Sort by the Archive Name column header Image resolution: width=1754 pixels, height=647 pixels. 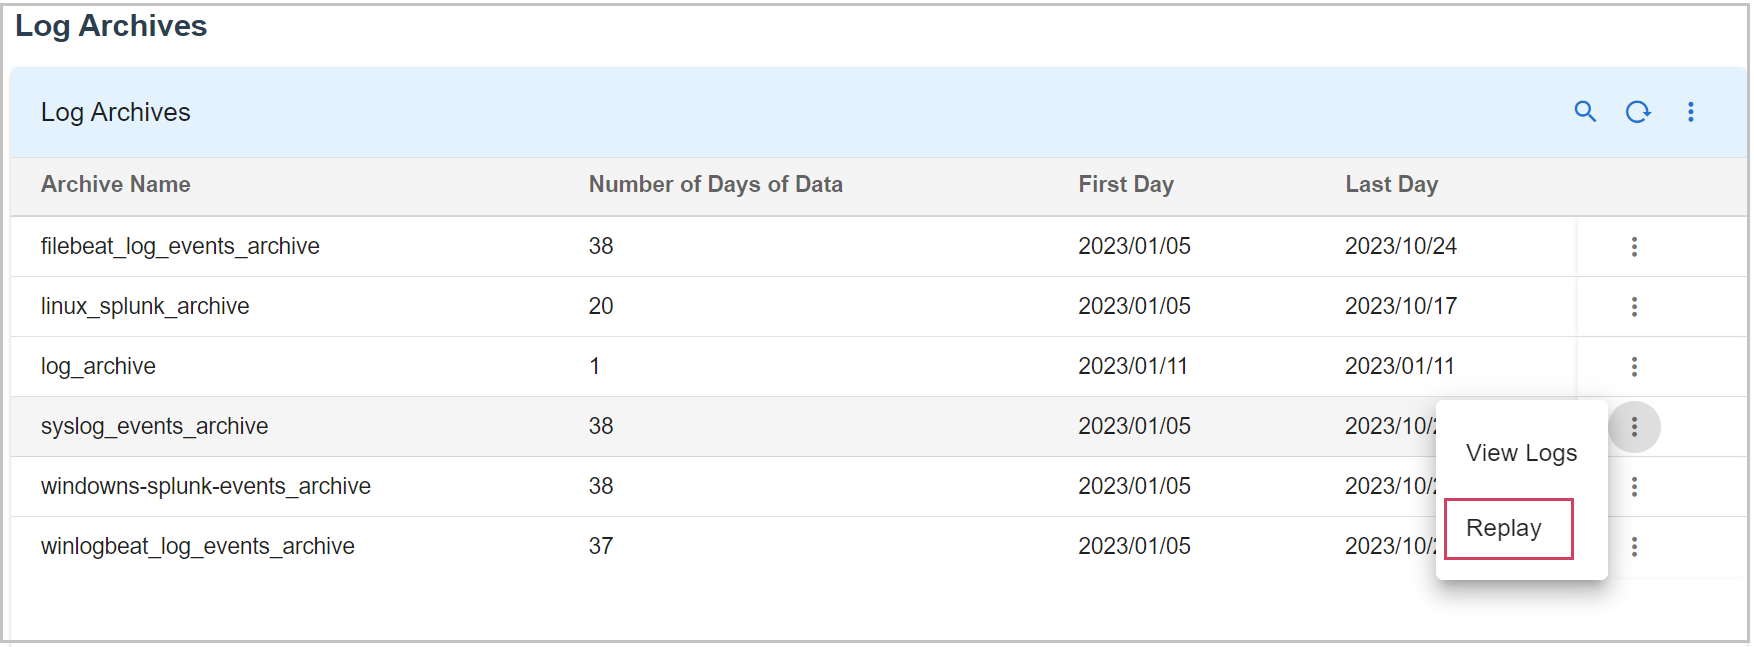[x=115, y=185]
